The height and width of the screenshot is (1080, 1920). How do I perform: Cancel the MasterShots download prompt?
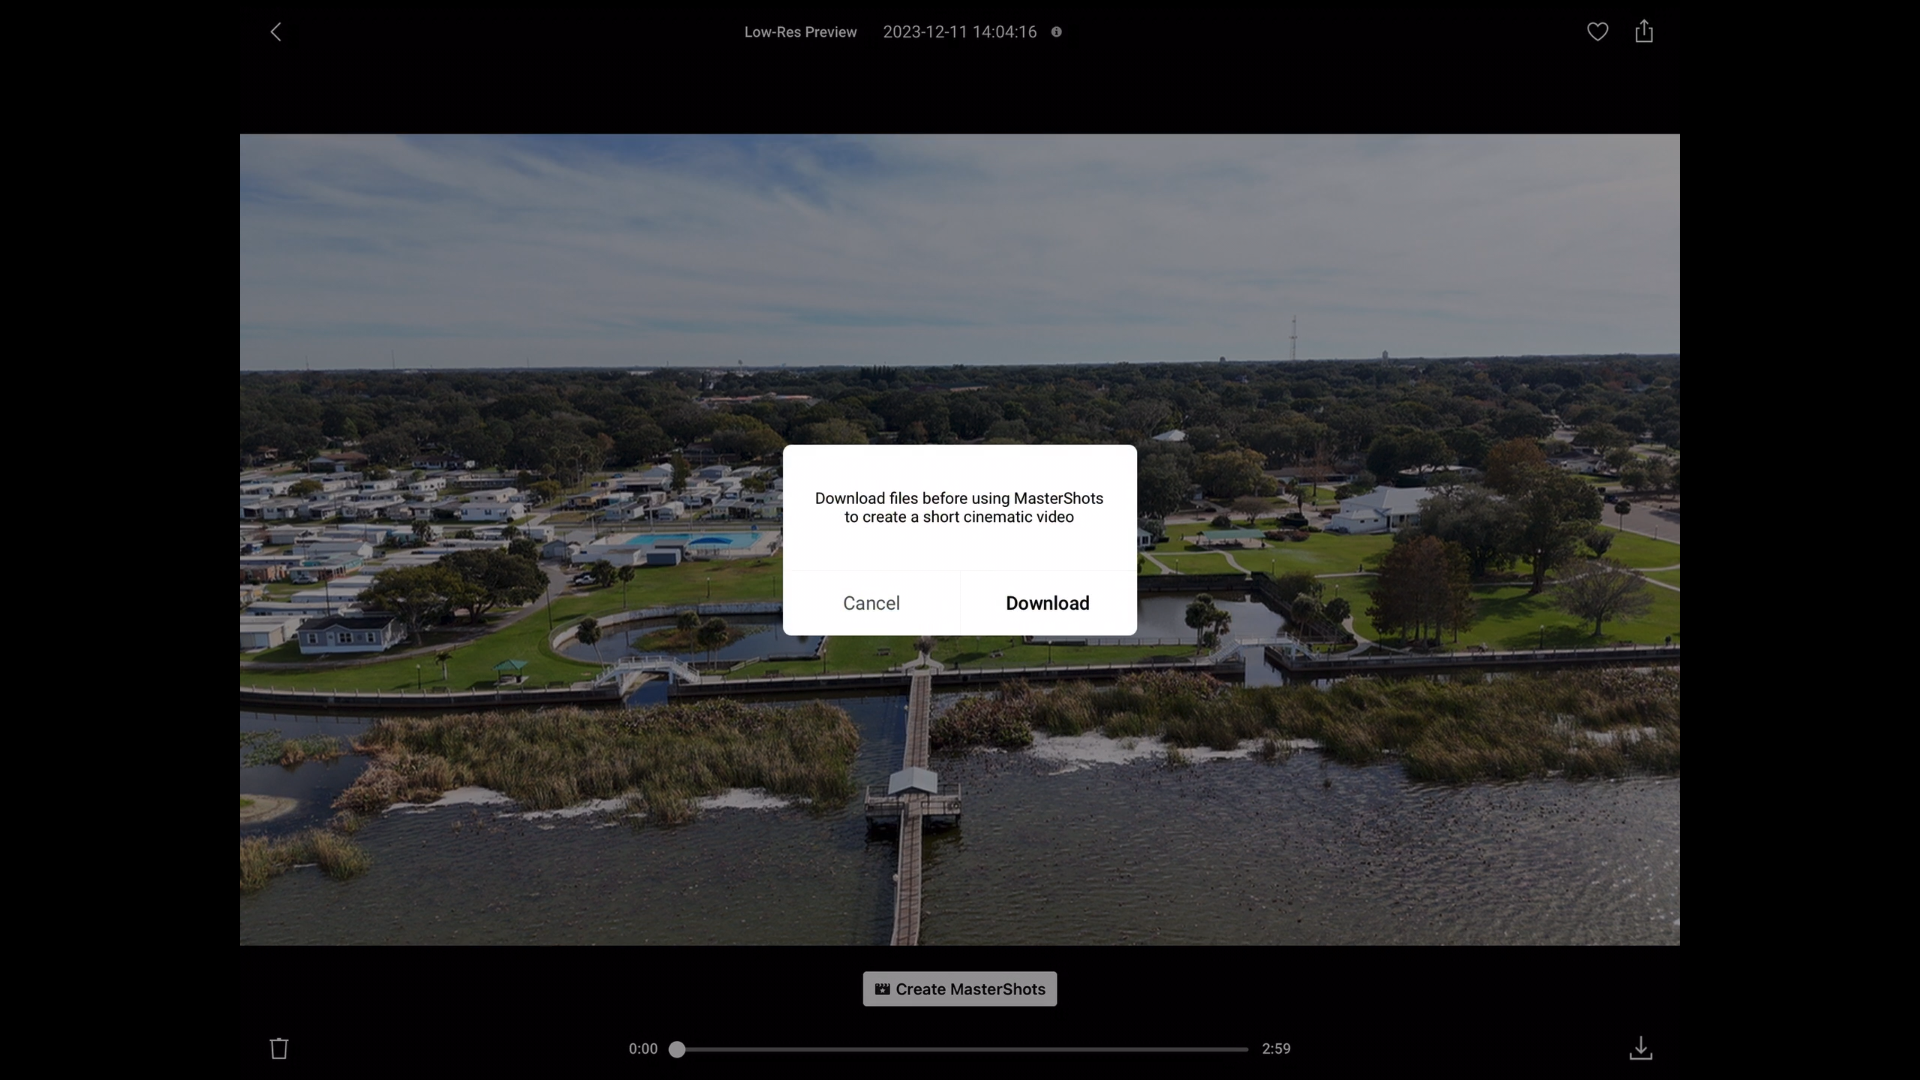pos(871,603)
